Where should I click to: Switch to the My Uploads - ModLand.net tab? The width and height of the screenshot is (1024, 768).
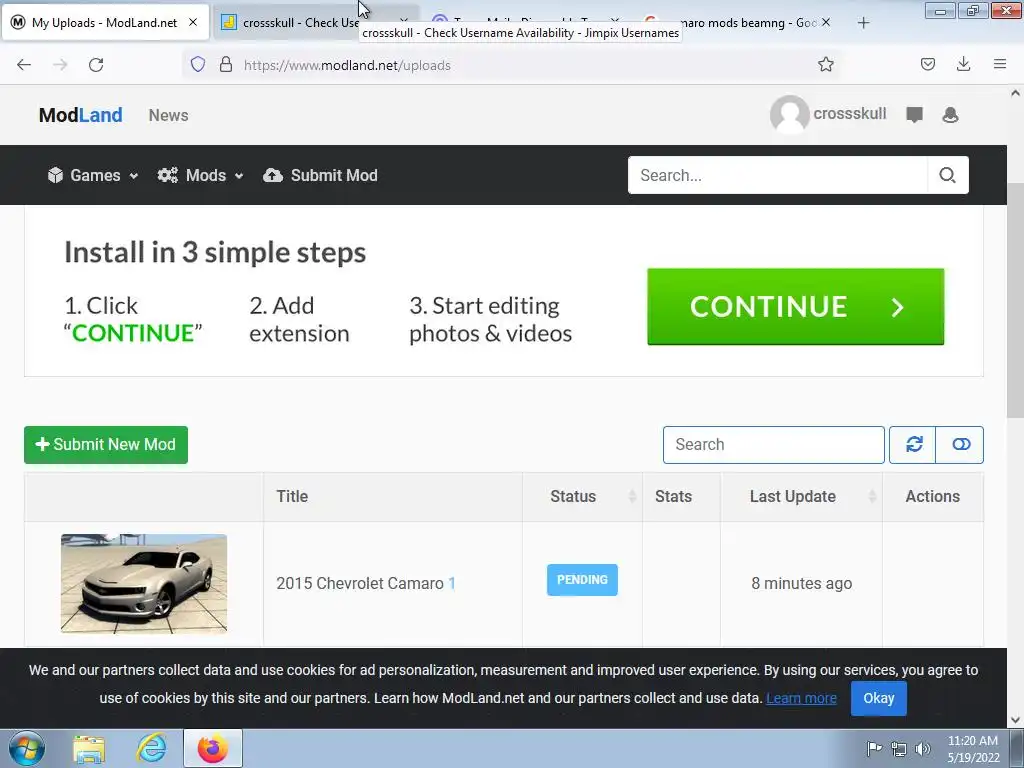[x=104, y=22]
